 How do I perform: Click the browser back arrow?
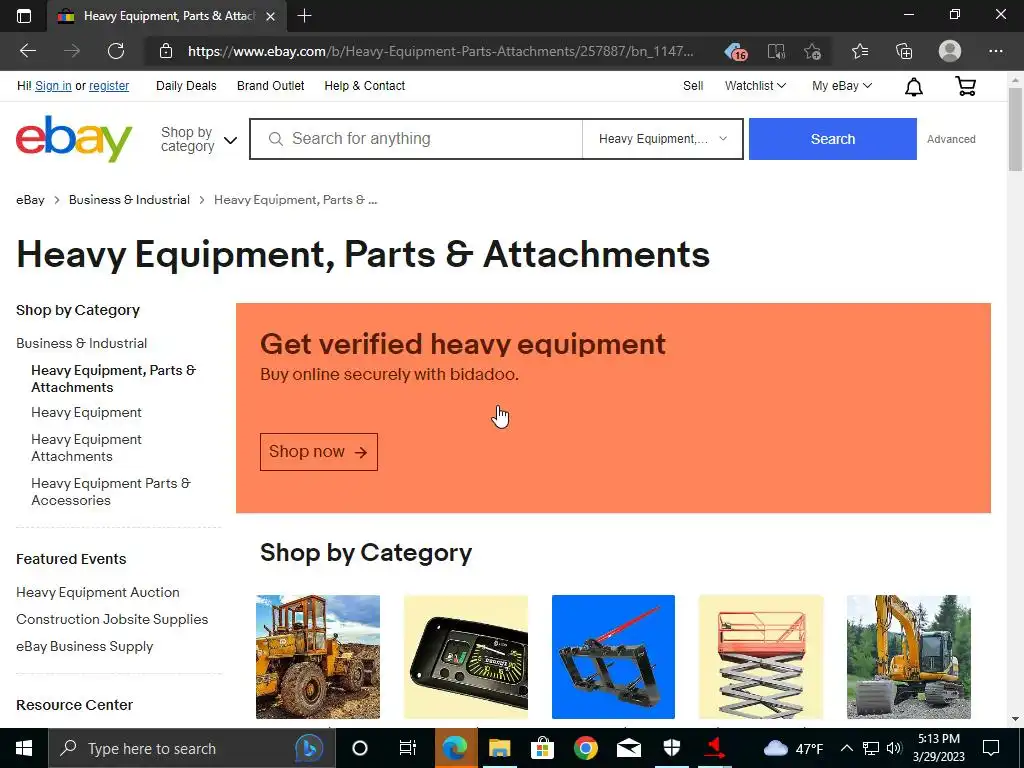coord(27,51)
